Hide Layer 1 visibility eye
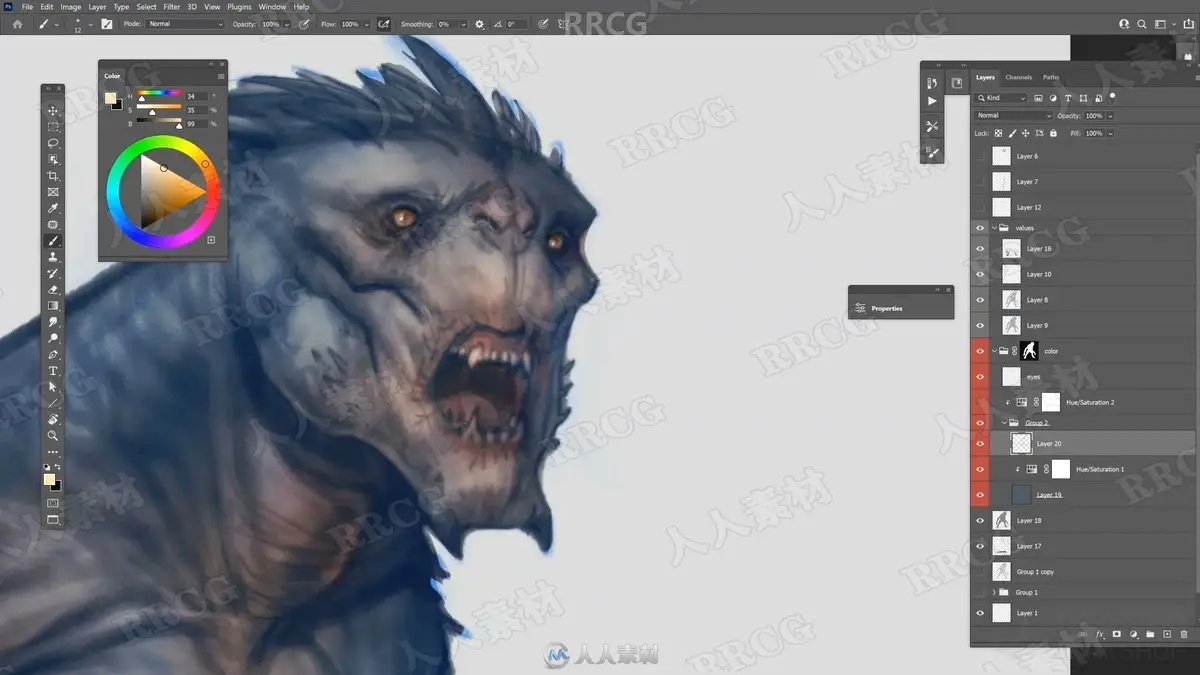Screen dimensions: 1200x675 [980, 613]
